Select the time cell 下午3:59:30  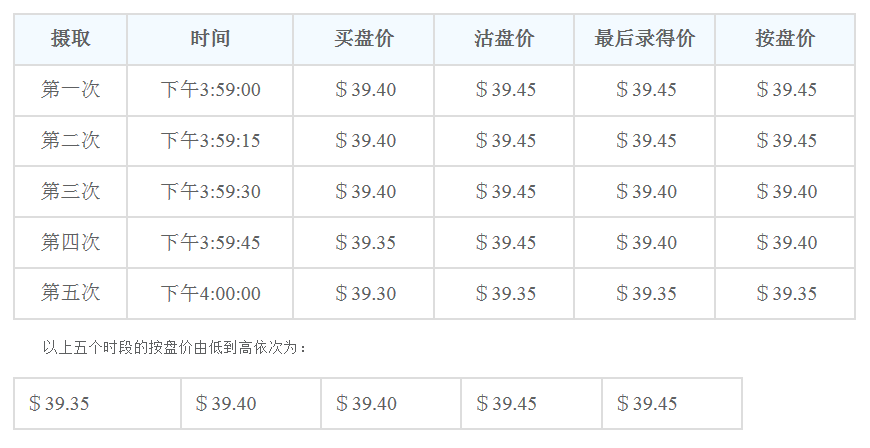(x=210, y=192)
